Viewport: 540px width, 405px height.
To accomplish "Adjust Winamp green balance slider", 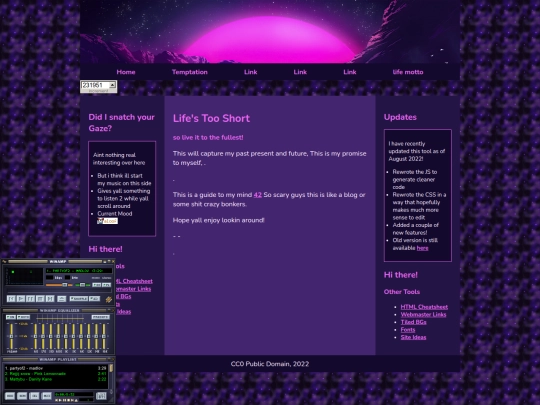I will click(82, 285).
